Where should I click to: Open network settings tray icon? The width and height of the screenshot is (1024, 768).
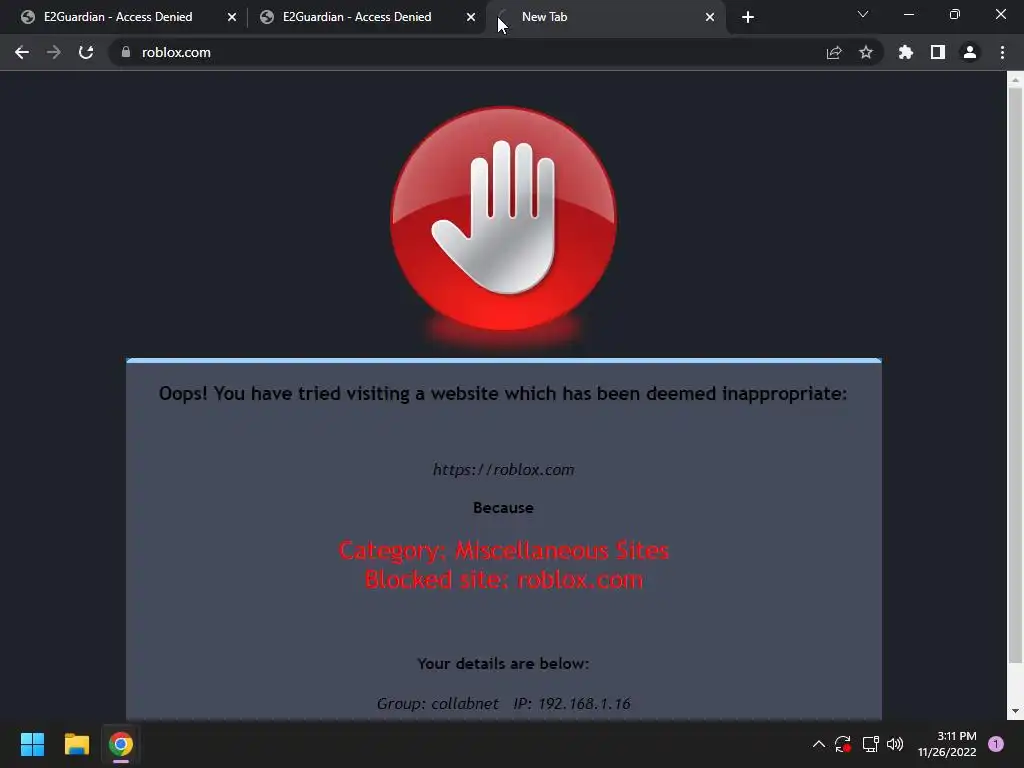(871, 744)
